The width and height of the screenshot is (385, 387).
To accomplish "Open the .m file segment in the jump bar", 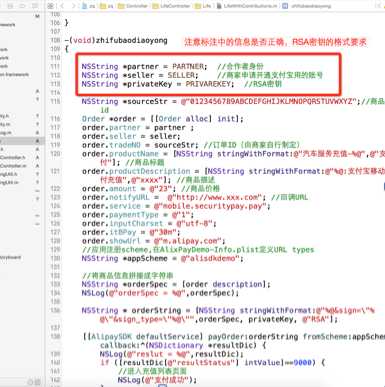I will (x=247, y=6).
